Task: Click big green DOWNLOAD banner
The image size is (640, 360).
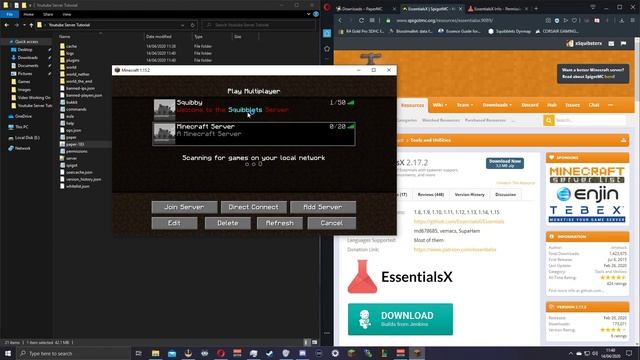Action: point(400,319)
